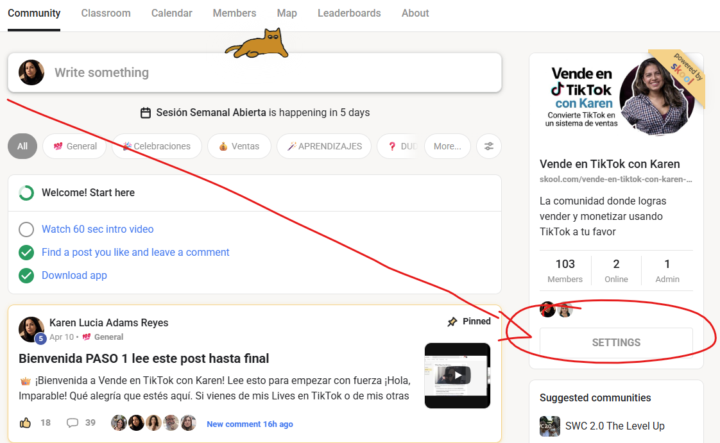Viewport: 720px width, 443px height.
Task: View the Leaderboards tab
Action: [349, 13]
